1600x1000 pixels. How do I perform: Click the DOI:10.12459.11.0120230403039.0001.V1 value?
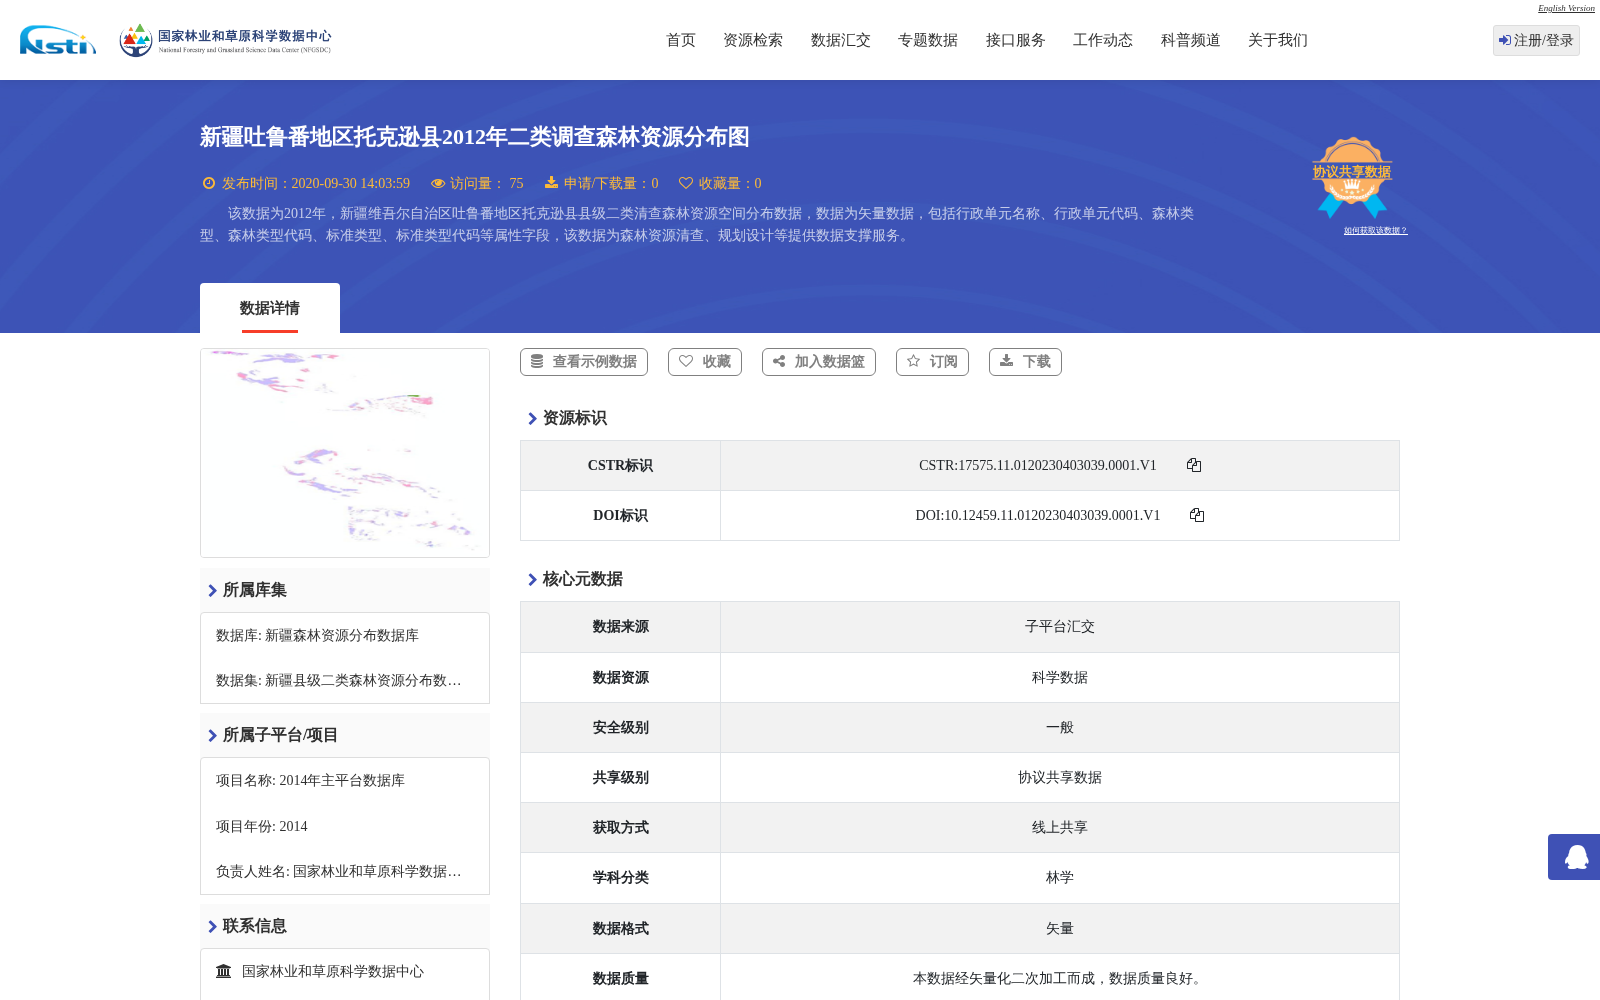[1037, 515]
